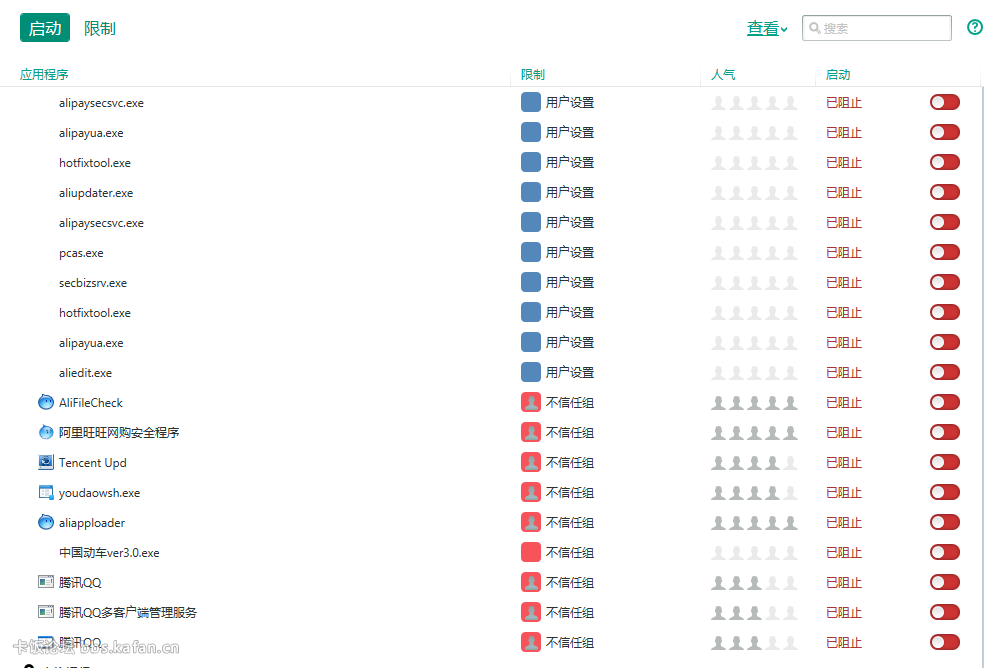
Task: Click popularity rating icons for youdaowsh.exe
Action: point(754,493)
